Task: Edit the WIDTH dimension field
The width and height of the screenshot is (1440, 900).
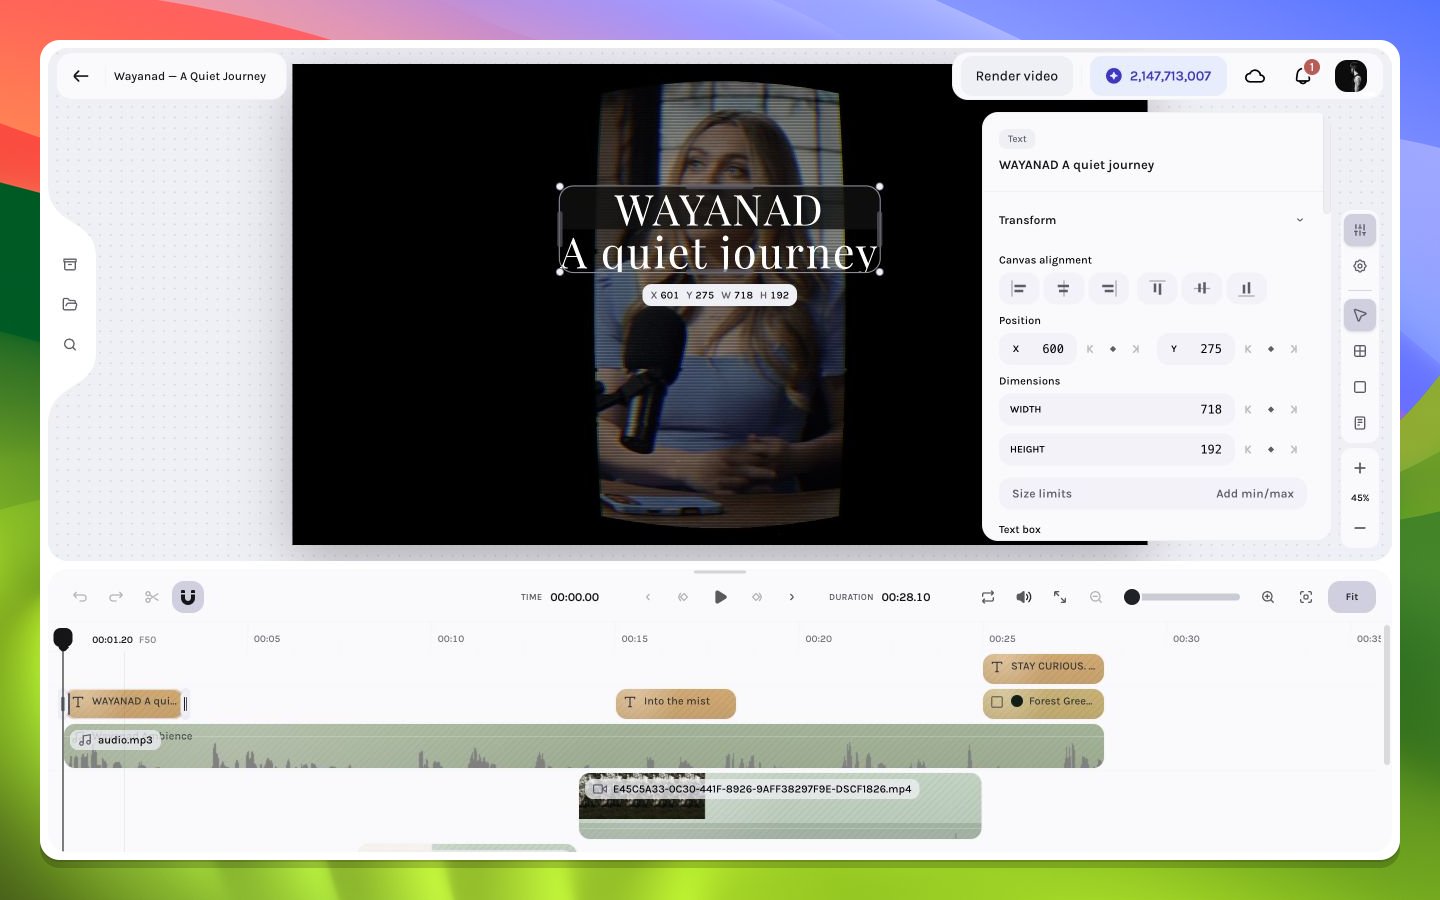Action: pos(1117,409)
